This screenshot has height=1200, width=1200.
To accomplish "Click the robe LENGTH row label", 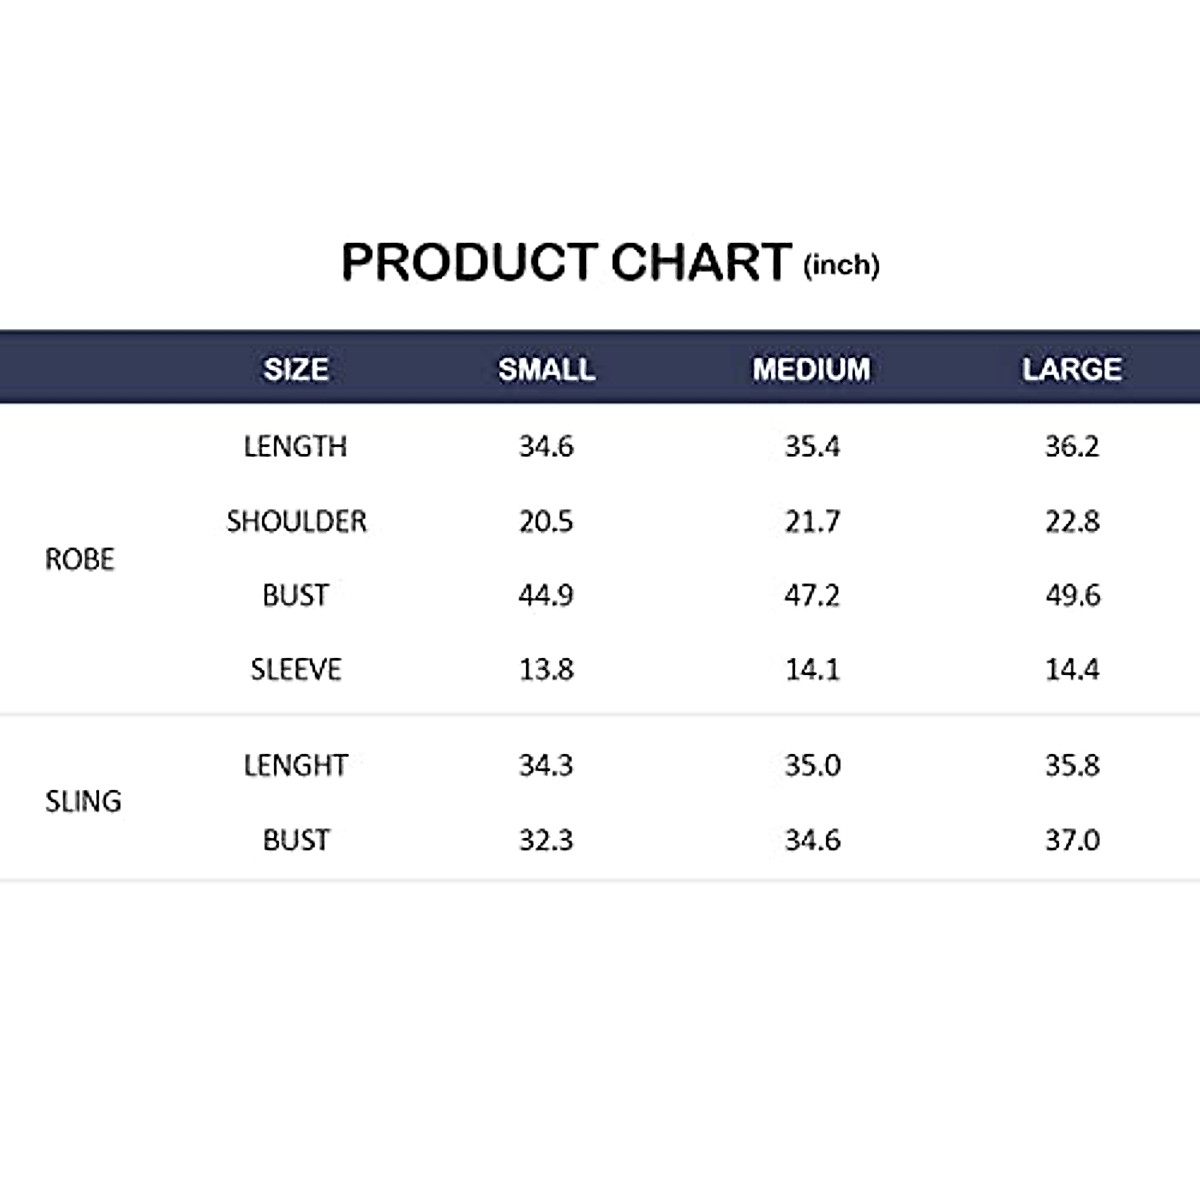I will pyautogui.click(x=296, y=446).
